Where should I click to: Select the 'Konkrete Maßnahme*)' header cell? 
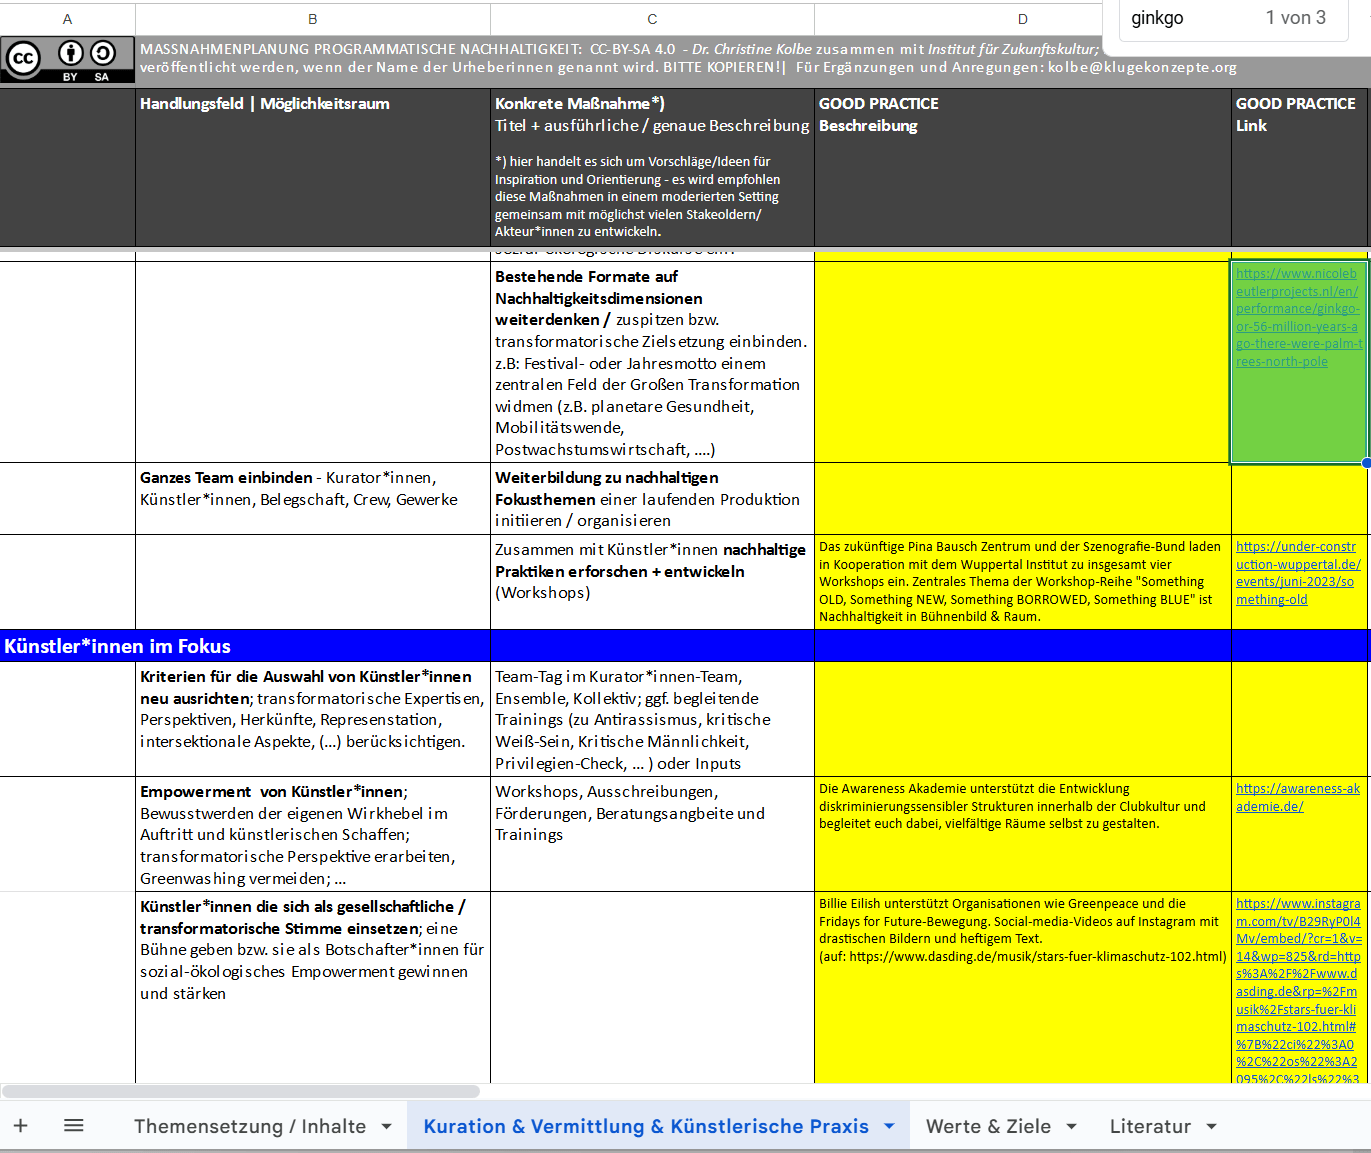(x=652, y=167)
